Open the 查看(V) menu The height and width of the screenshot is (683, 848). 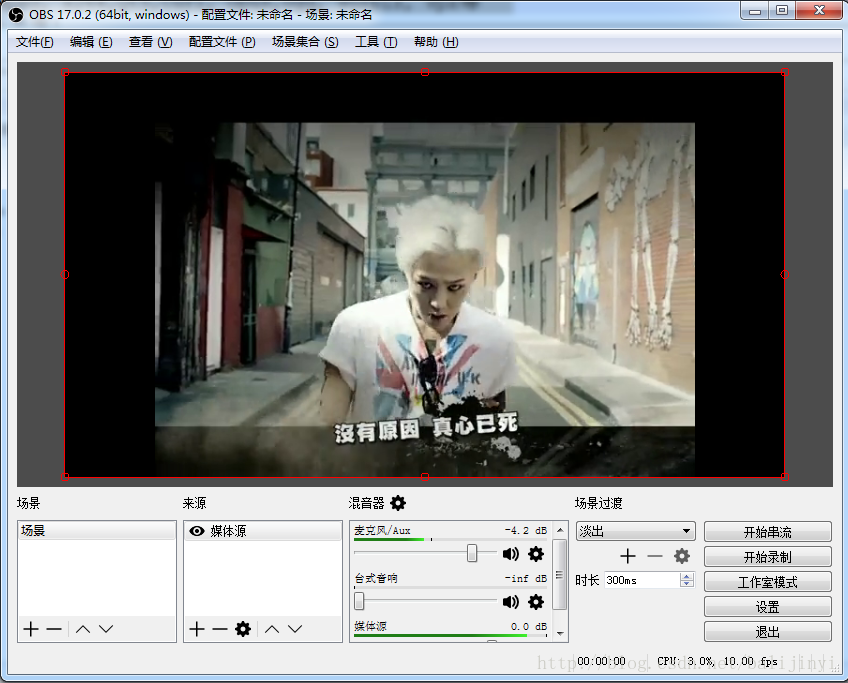point(150,42)
